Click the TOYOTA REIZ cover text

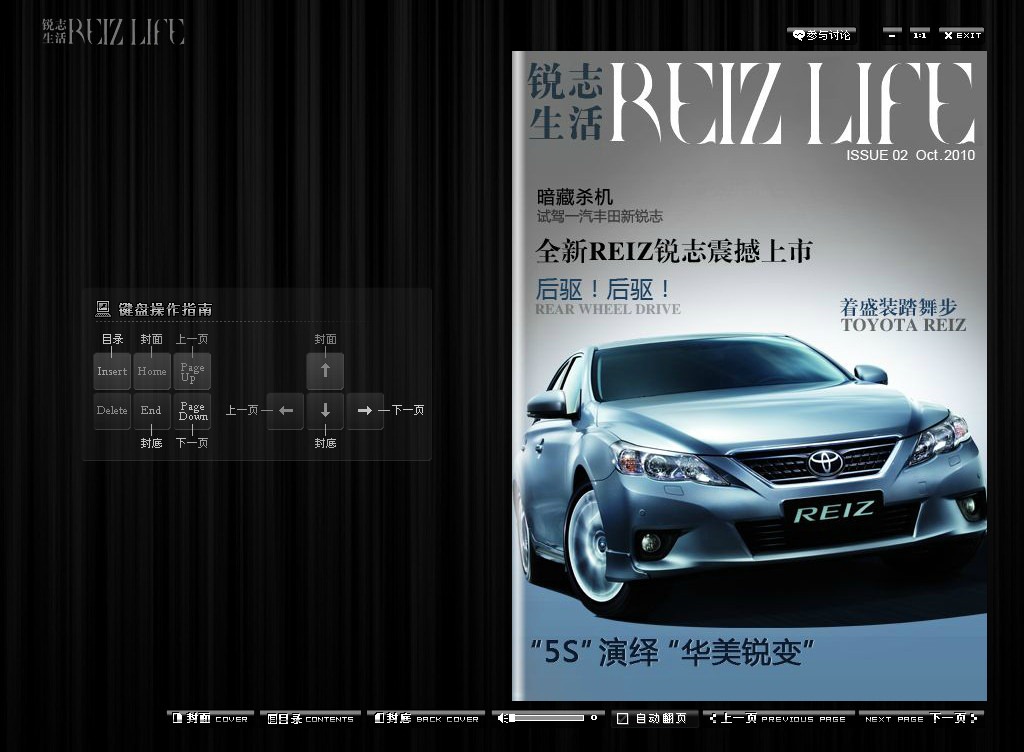pos(903,325)
